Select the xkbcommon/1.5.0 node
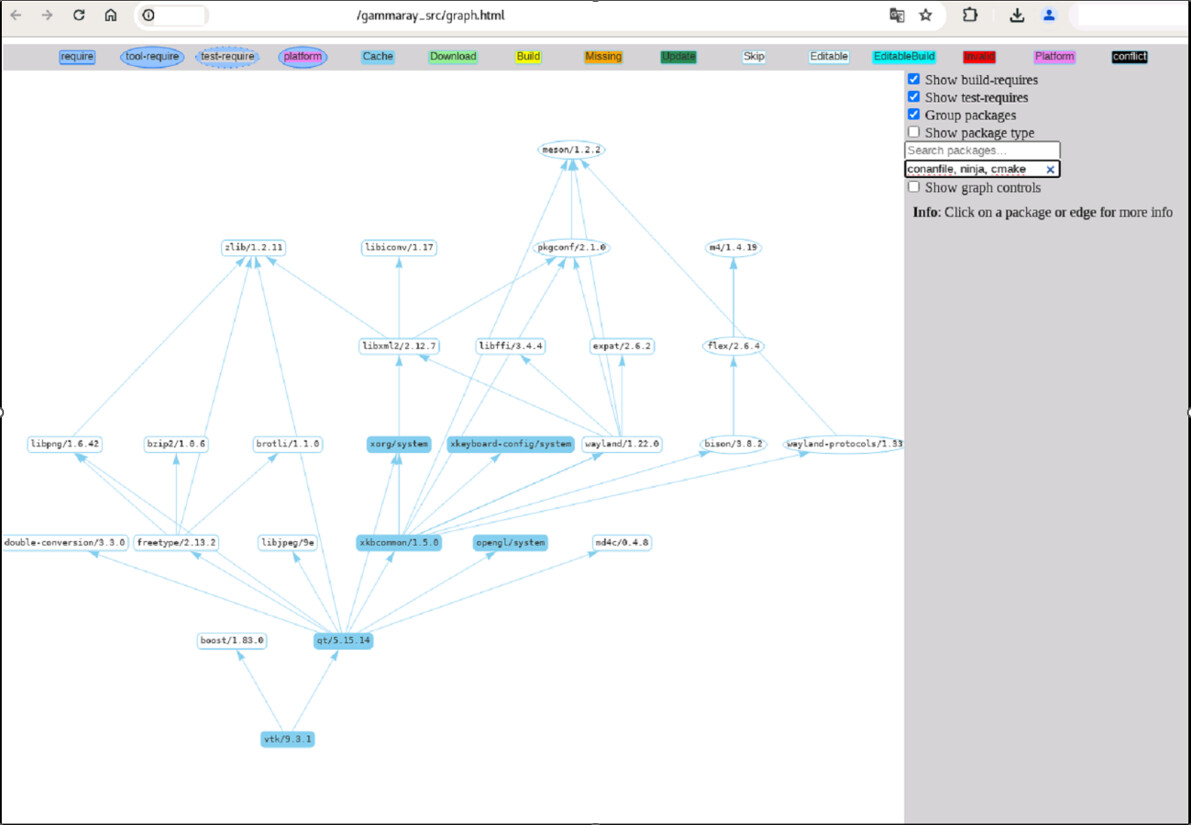The width and height of the screenshot is (1191, 825). tap(399, 543)
